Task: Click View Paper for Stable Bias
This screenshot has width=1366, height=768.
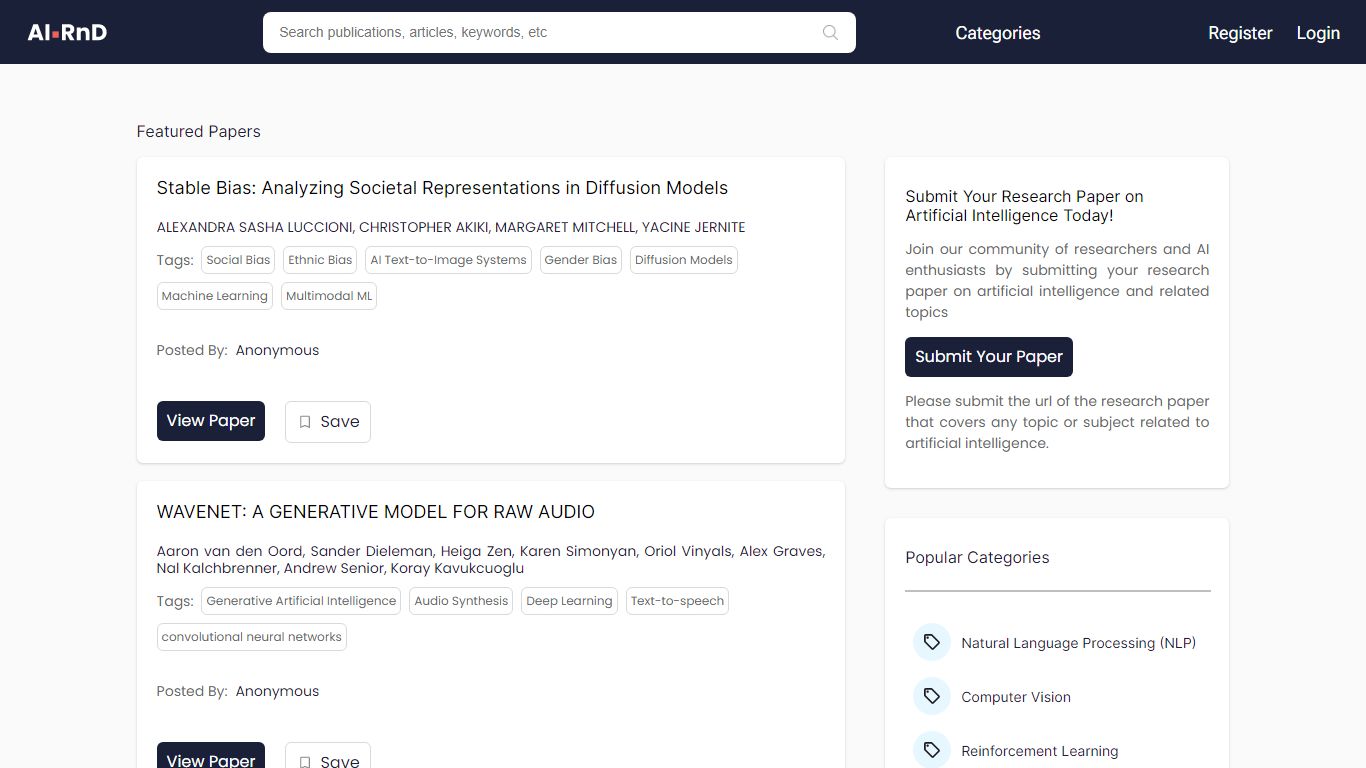Action: pyautogui.click(x=210, y=420)
